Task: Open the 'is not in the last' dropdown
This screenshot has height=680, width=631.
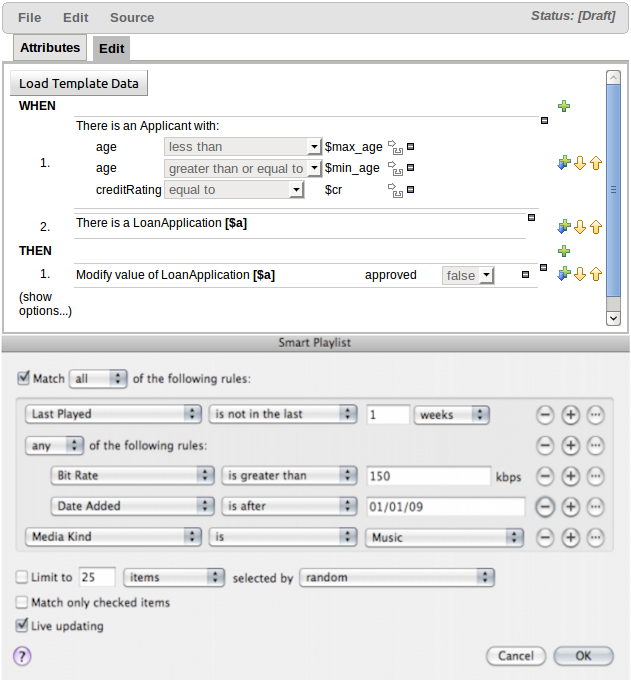Action: [x=283, y=414]
